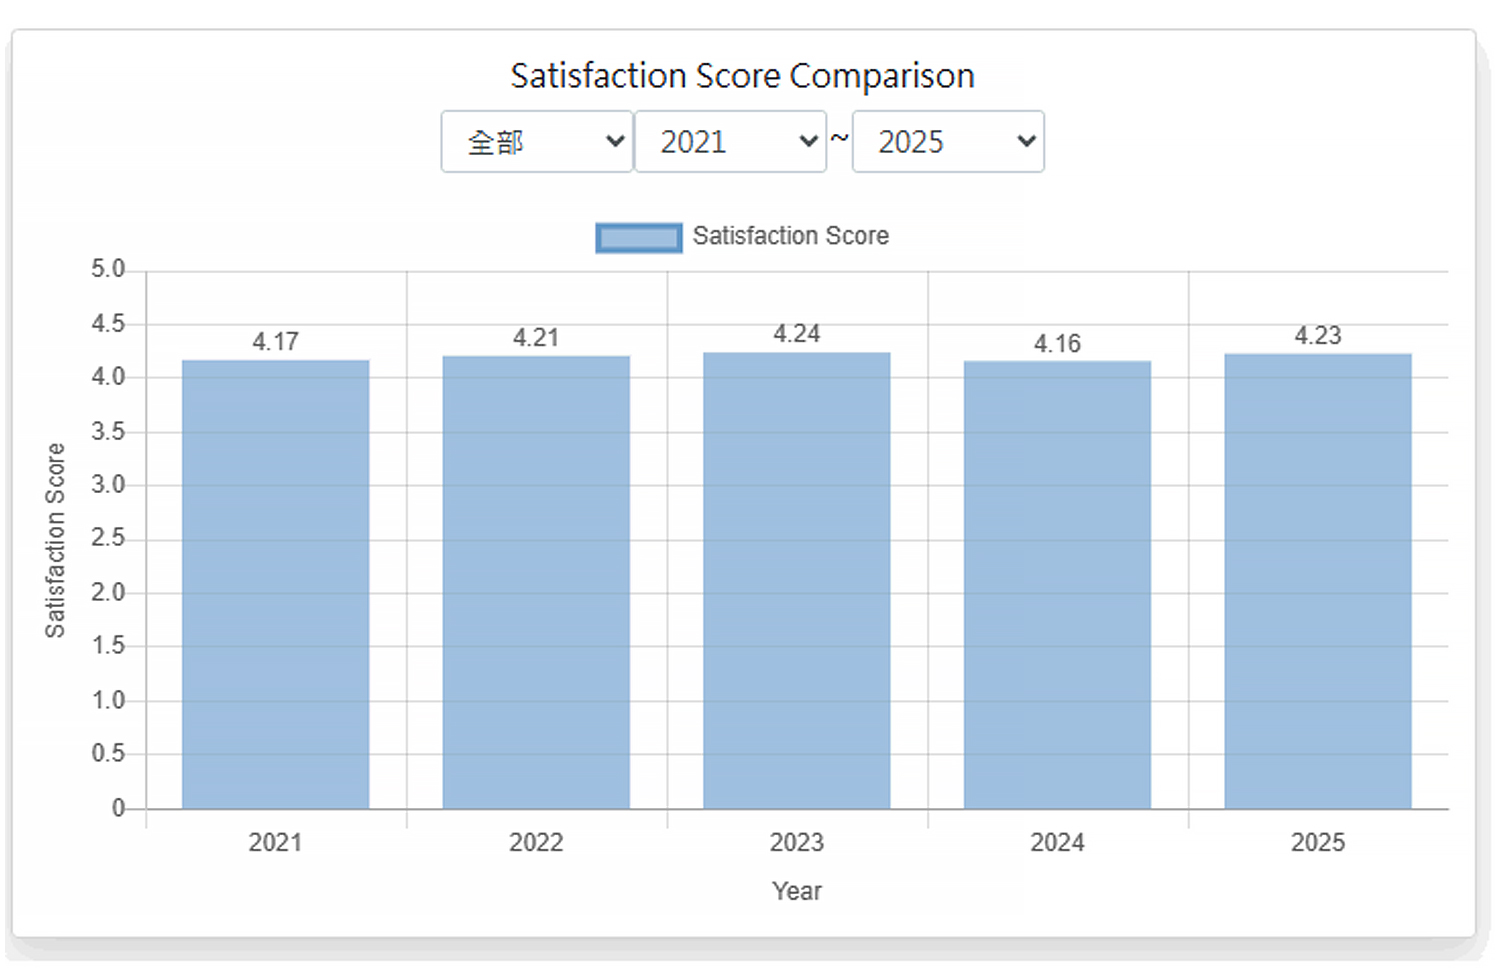Screen dimensions: 1500x975
Task: Select the 2025 satisfaction bar
Action: (1317, 582)
